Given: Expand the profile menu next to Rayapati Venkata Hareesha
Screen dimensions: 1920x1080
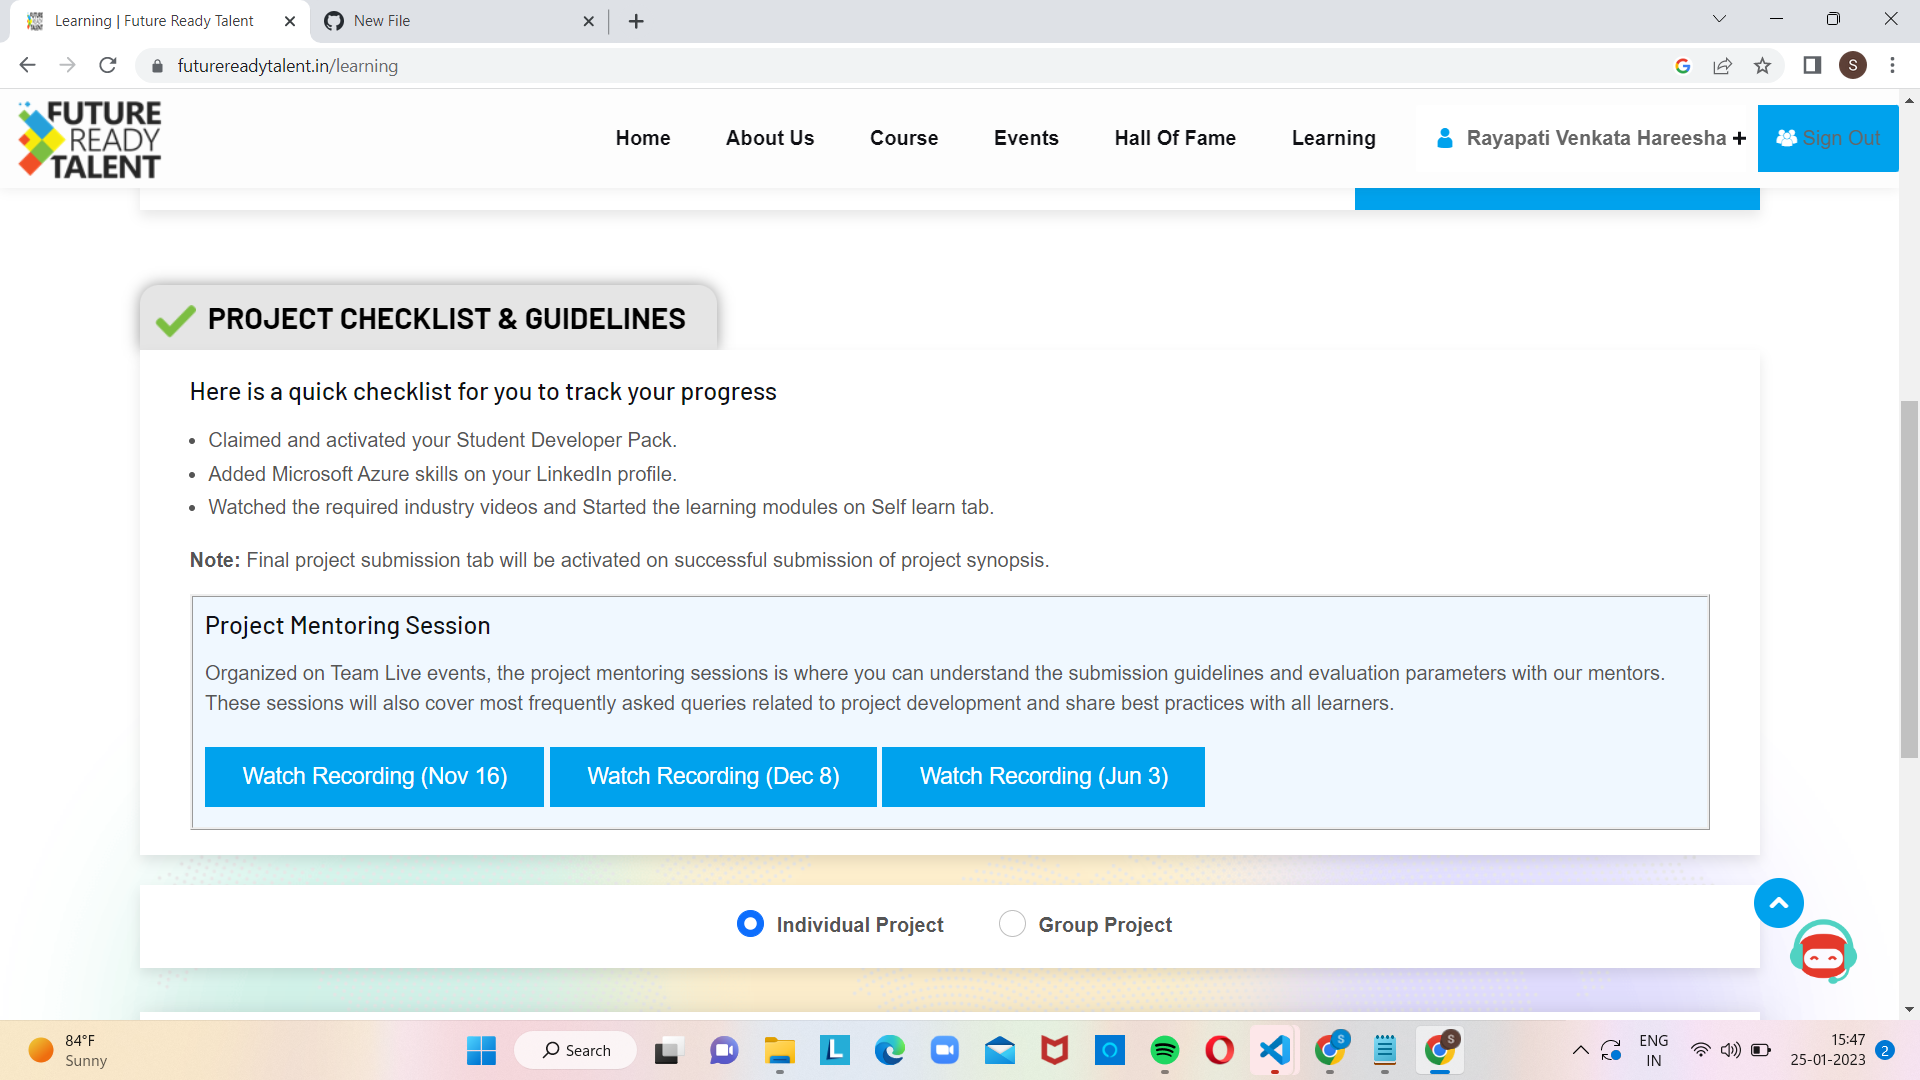Looking at the screenshot, I should [1740, 138].
